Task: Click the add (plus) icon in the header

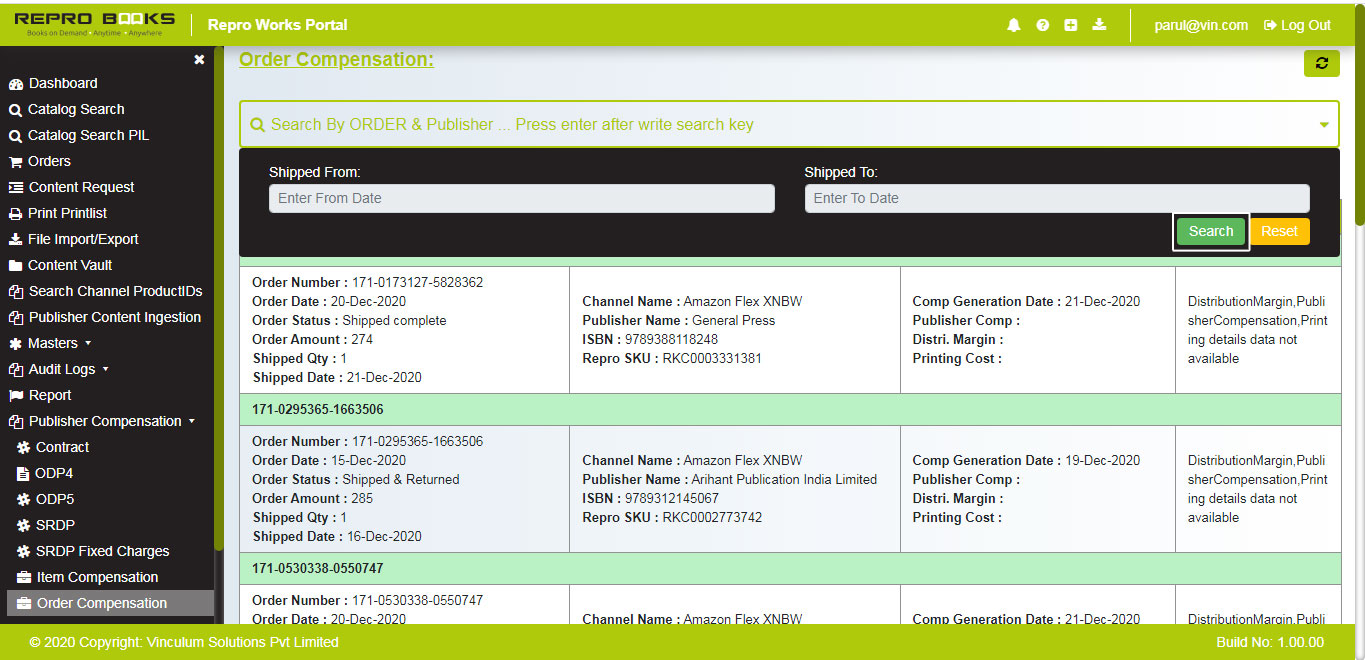Action: [x=1070, y=24]
